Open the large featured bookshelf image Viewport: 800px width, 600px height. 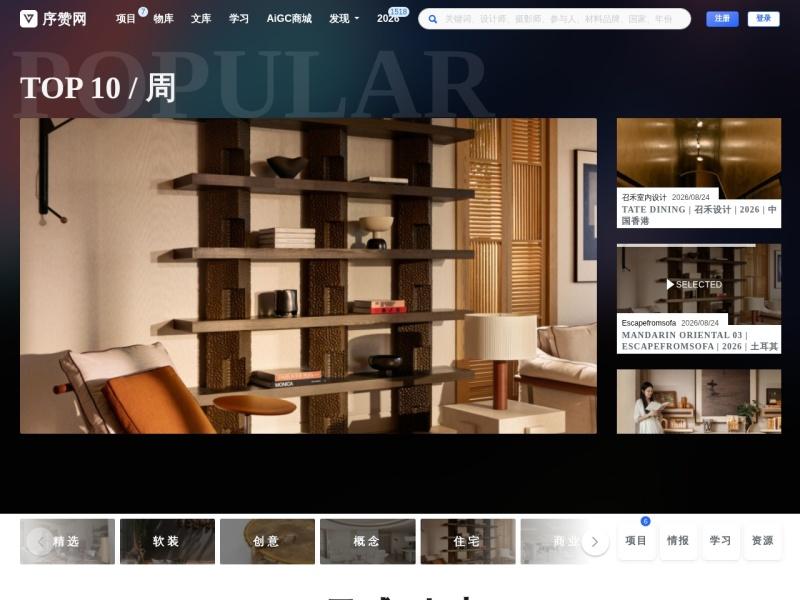[x=308, y=276]
